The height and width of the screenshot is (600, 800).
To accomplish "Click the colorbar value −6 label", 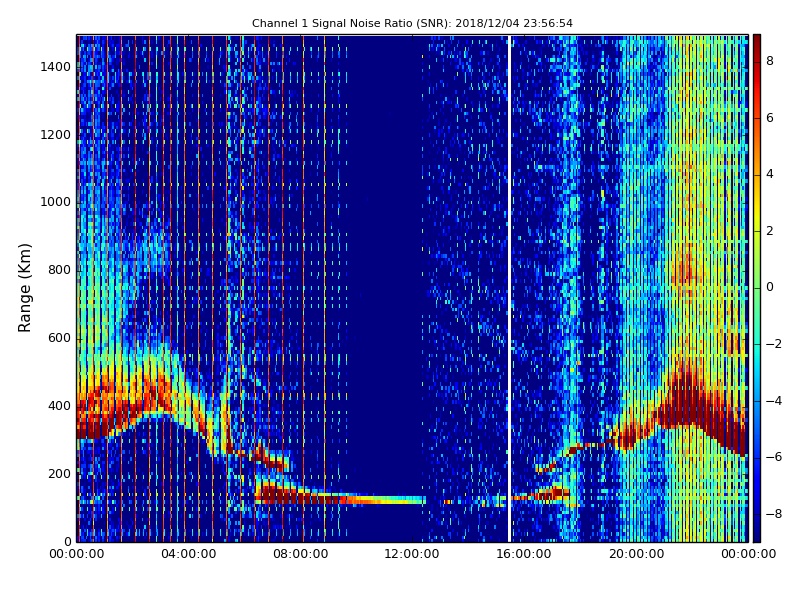I will [773, 457].
